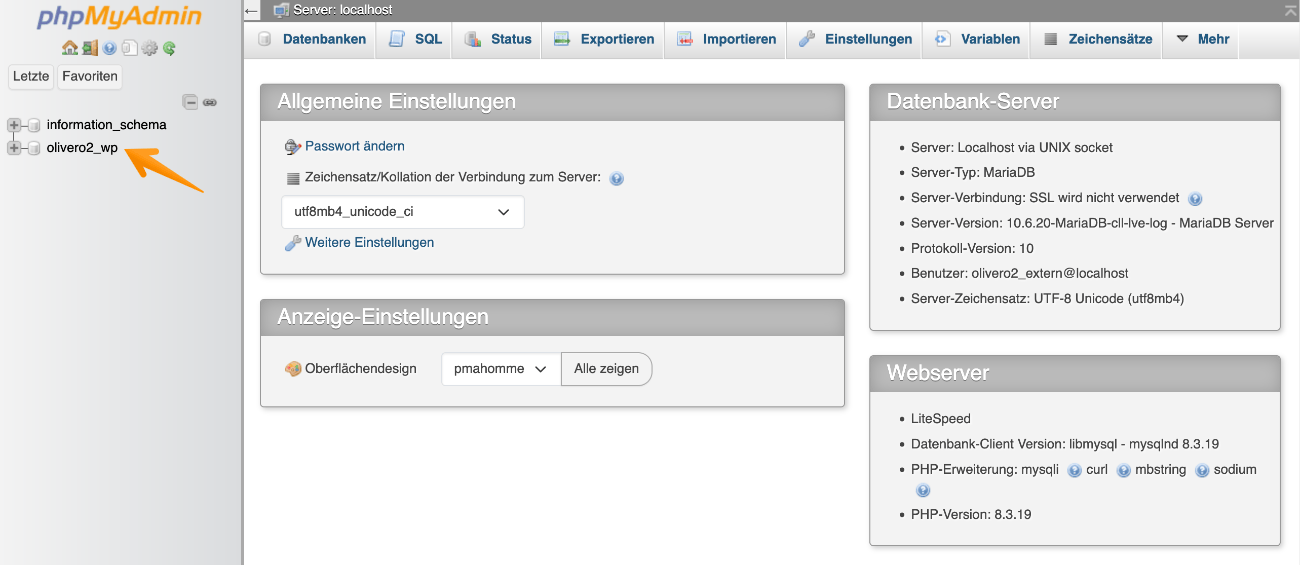Open the pmahomme theme dropdown
This screenshot has height=565, width=1300.
coord(501,368)
